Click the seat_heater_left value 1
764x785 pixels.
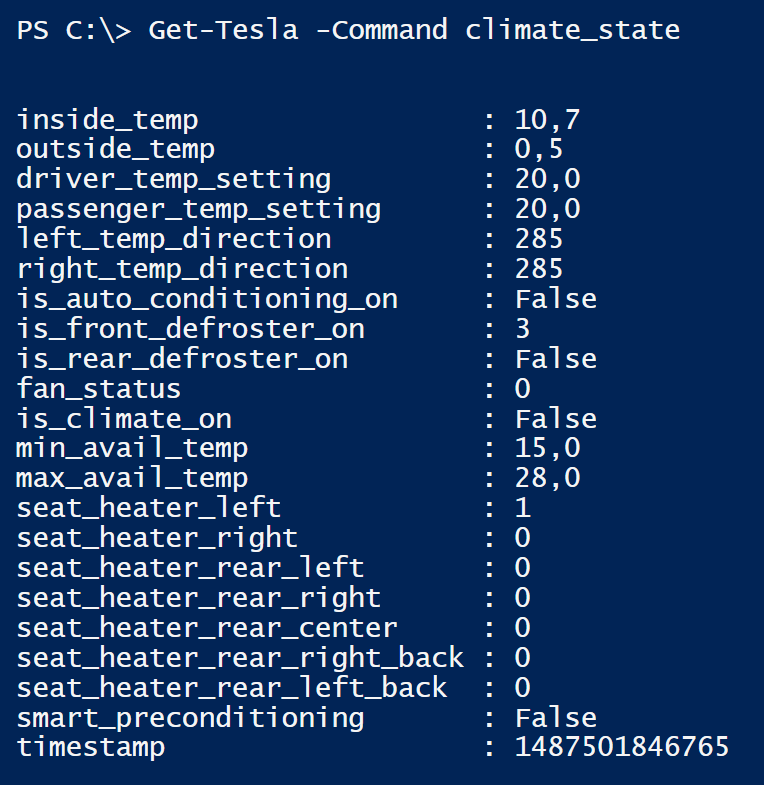coord(522,508)
